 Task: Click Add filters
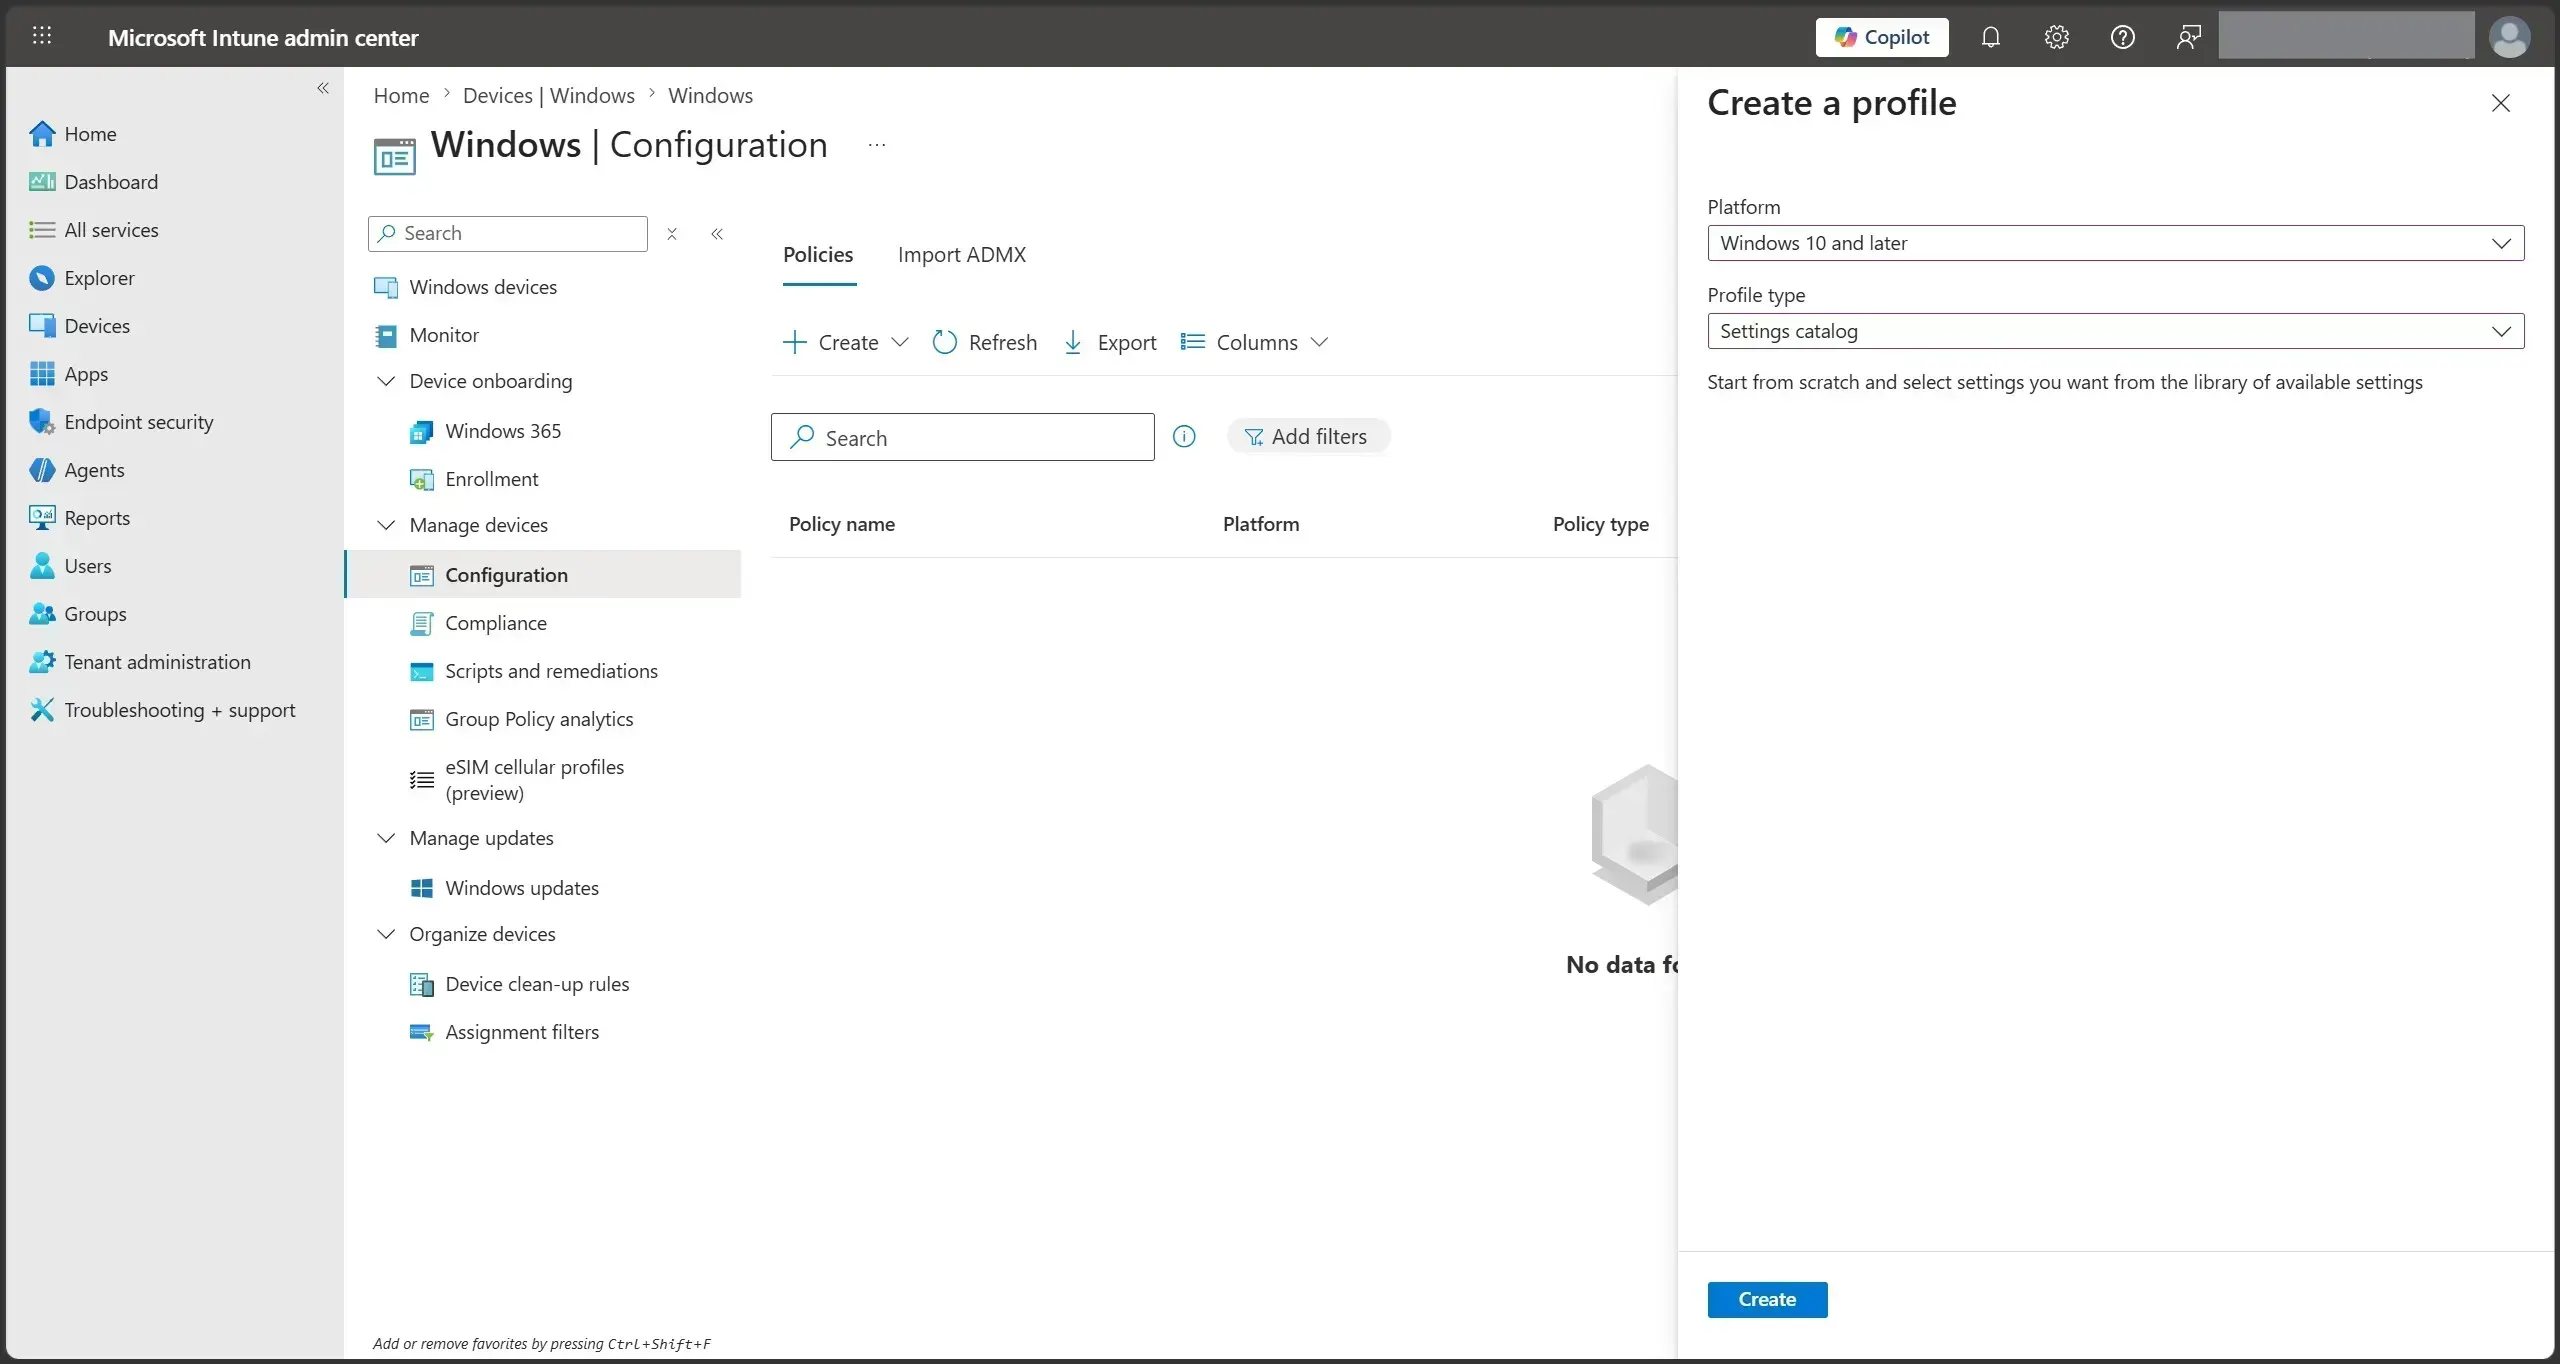click(1308, 437)
